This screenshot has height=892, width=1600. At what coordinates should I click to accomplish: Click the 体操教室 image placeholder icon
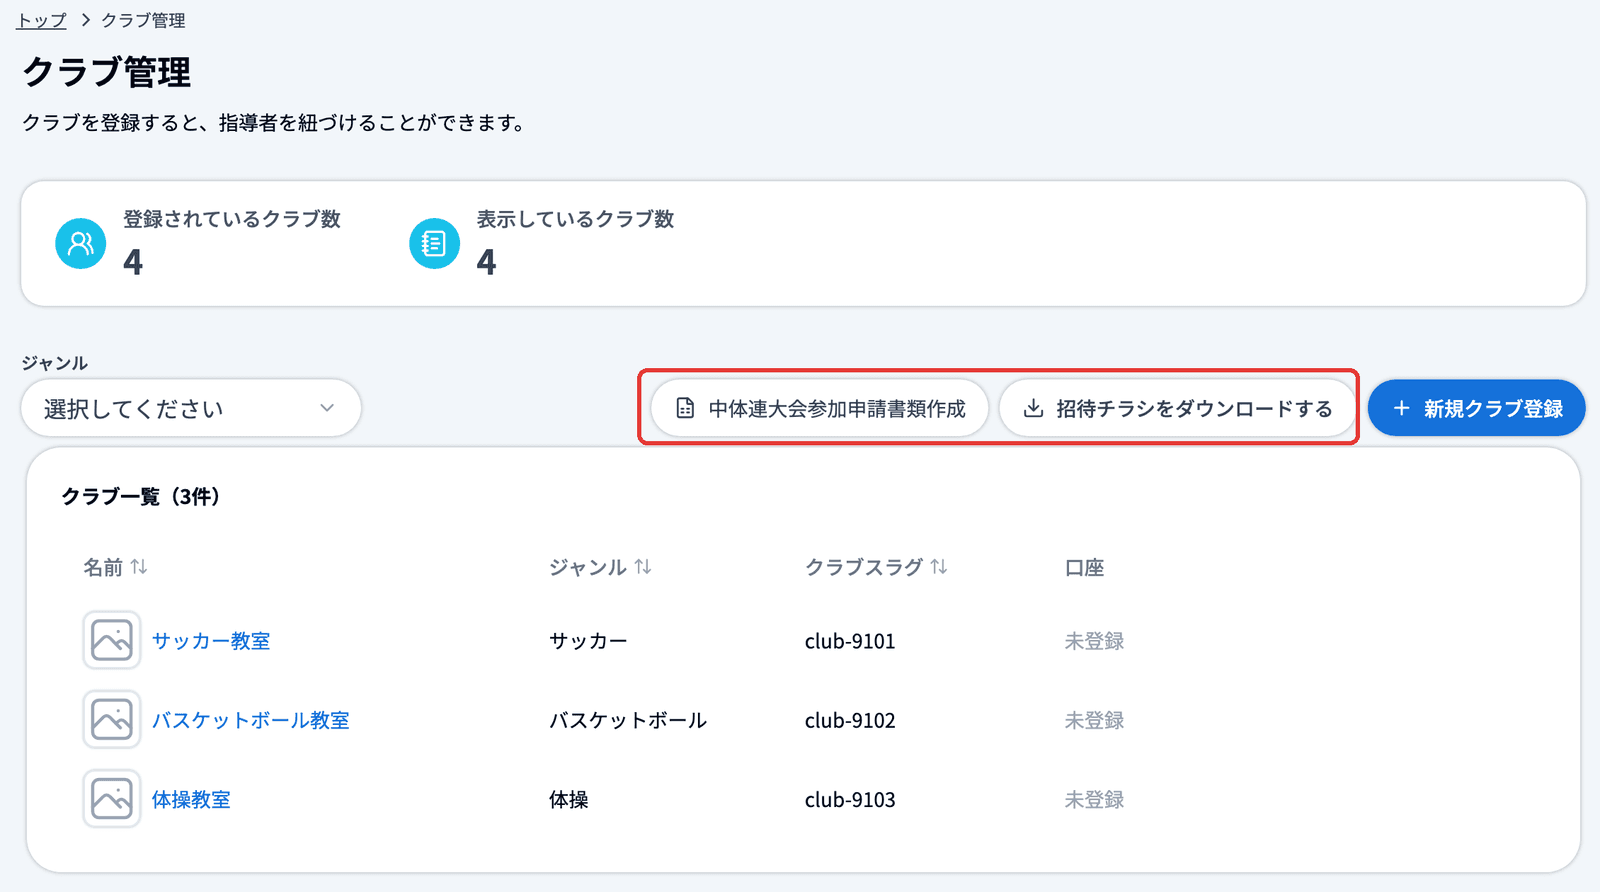[112, 799]
